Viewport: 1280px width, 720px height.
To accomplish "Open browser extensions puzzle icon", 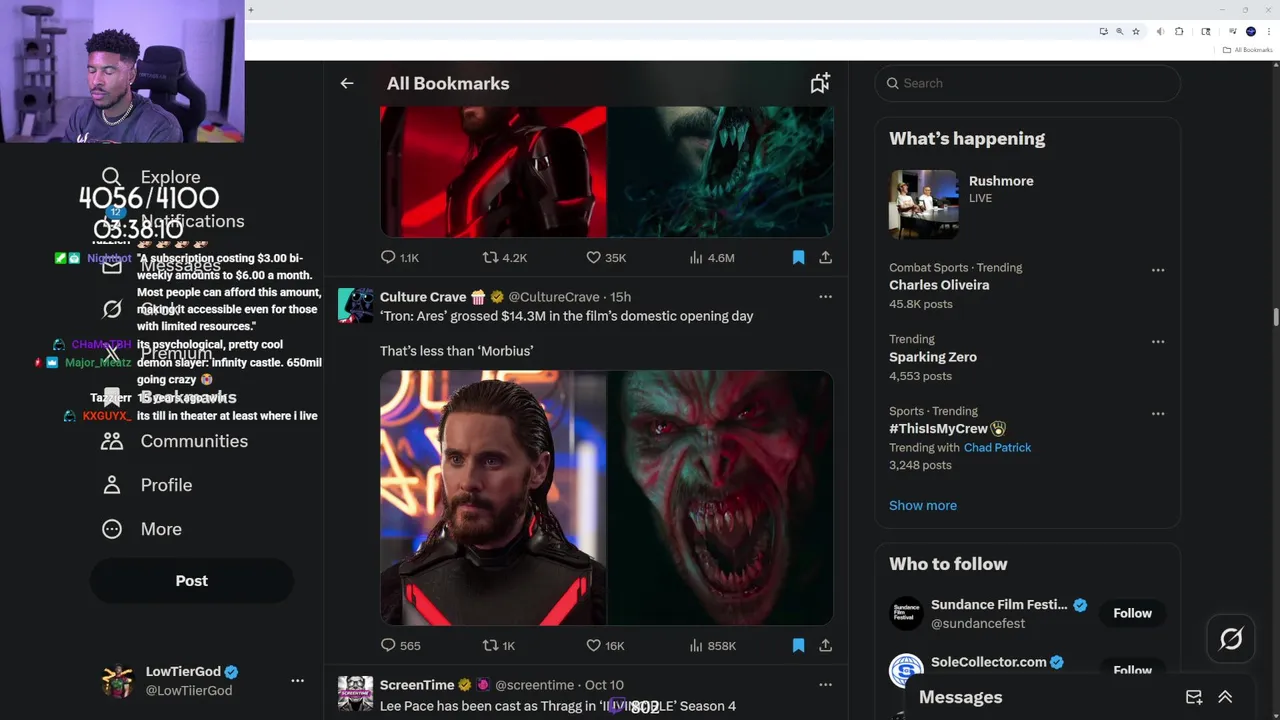I will (x=1179, y=32).
